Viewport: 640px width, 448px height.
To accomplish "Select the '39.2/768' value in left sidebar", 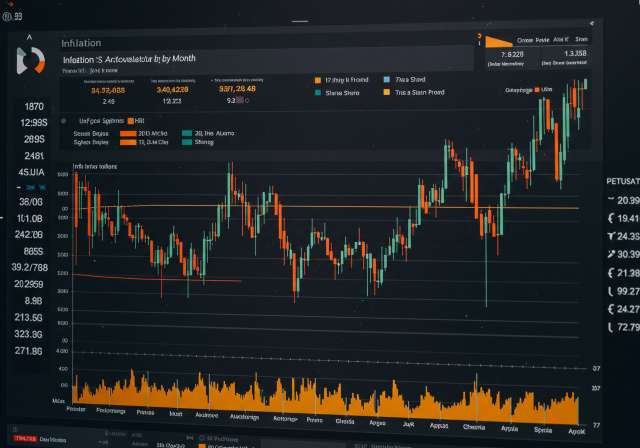I will pos(32,267).
